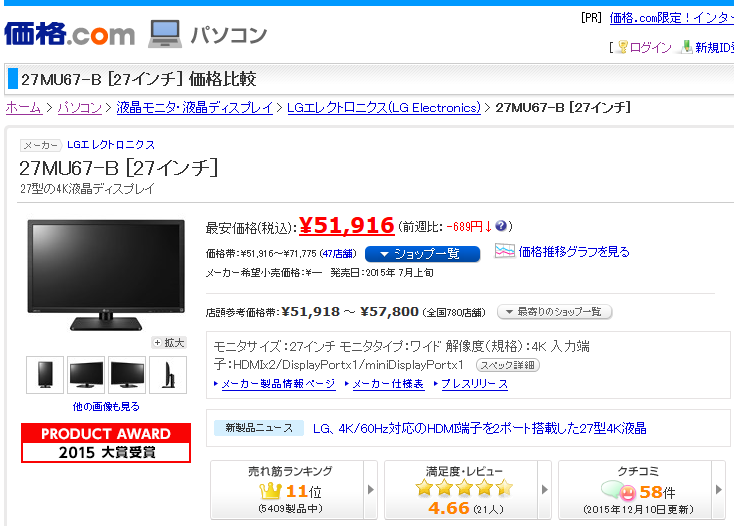Image resolution: width=734 pixels, height=526 pixels.
Task: Select the side-view monitor thumbnail
Action: click(168, 375)
